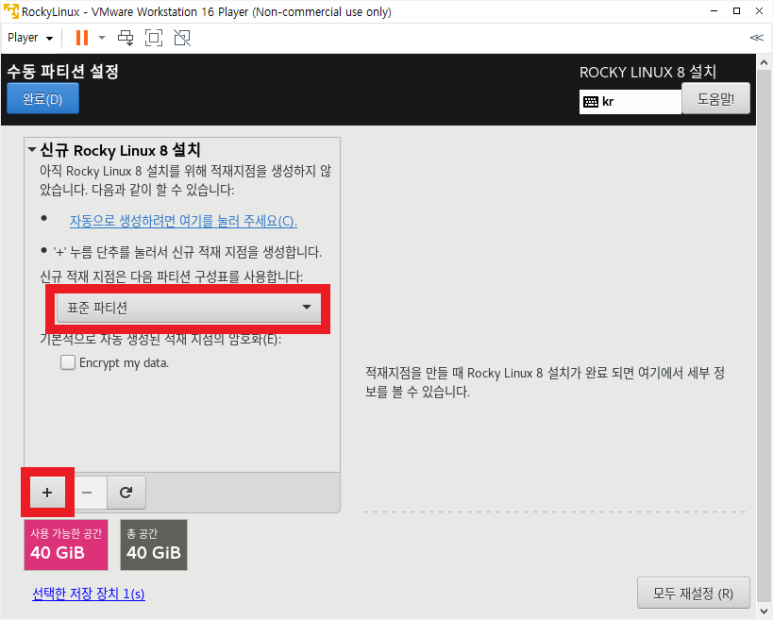The width and height of the screenshot is (773, 620).
Task: Click the 수동 파티션 설정 heading
Action: point(63,71)
